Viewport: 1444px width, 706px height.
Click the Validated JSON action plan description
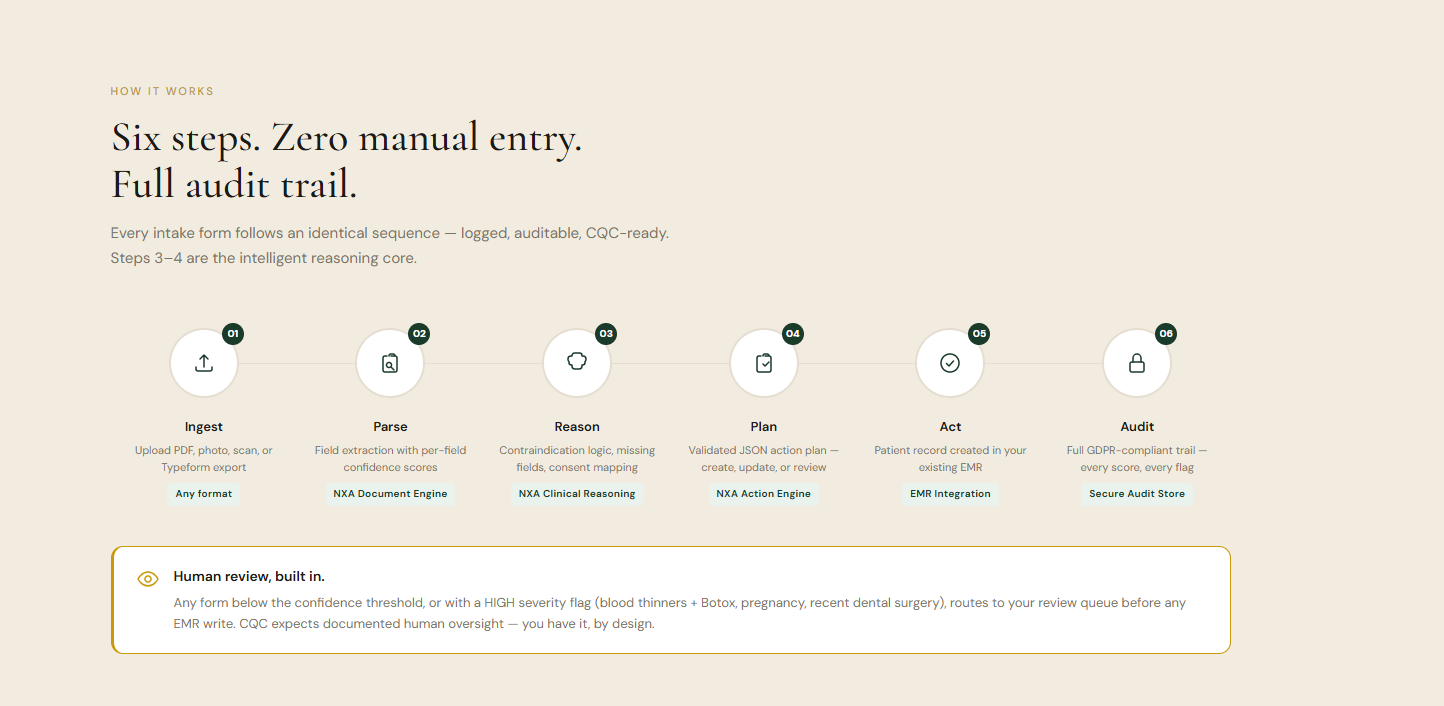[764, 459]
